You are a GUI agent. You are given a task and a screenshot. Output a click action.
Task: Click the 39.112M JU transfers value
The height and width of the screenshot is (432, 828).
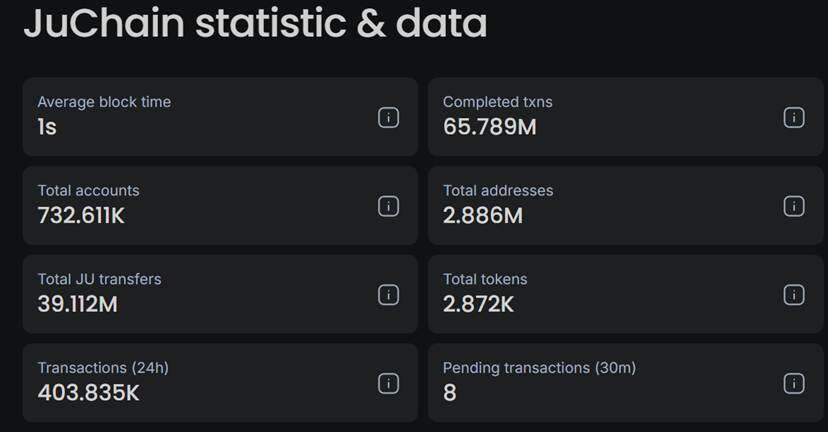[77, 304]
